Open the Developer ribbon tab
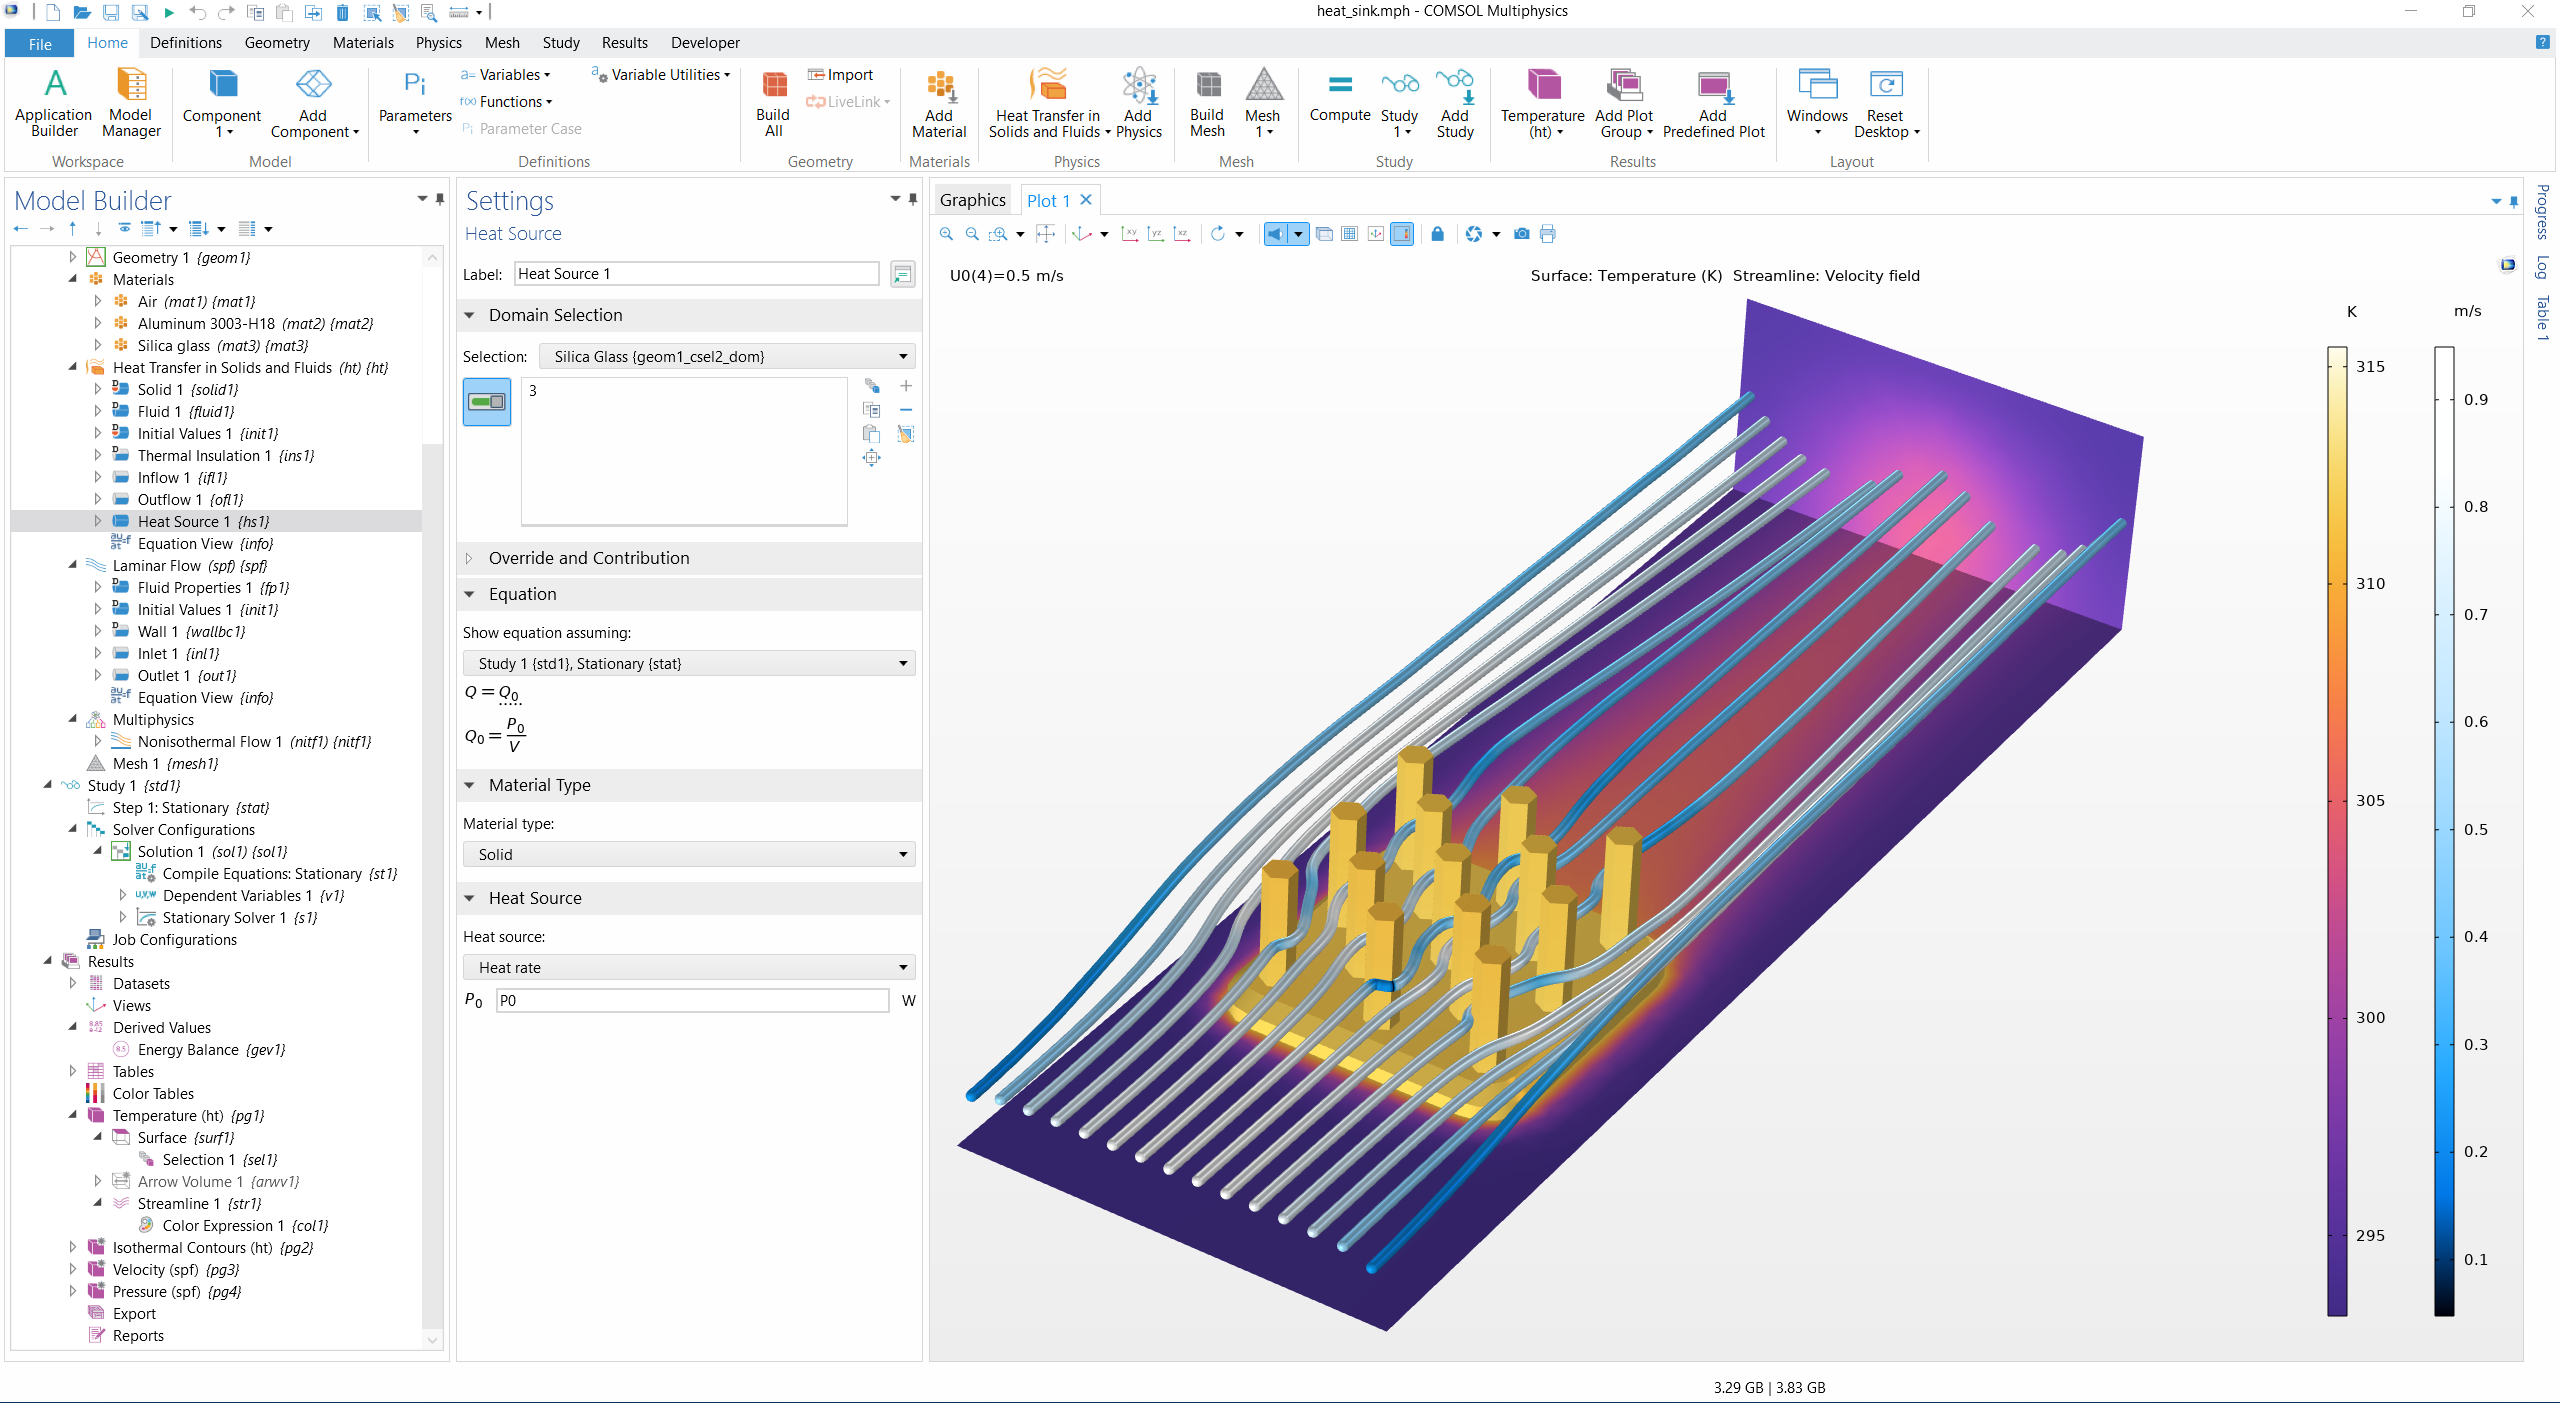The width and height of the screenshot is (2560, 1403). [x=705, y=43]
